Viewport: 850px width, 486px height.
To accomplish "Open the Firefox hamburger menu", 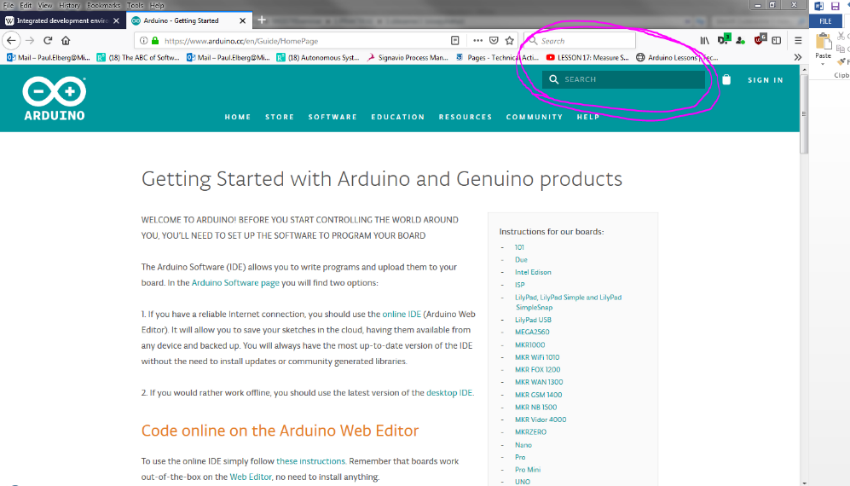I will pyautogui.click(x=797, y=41).
